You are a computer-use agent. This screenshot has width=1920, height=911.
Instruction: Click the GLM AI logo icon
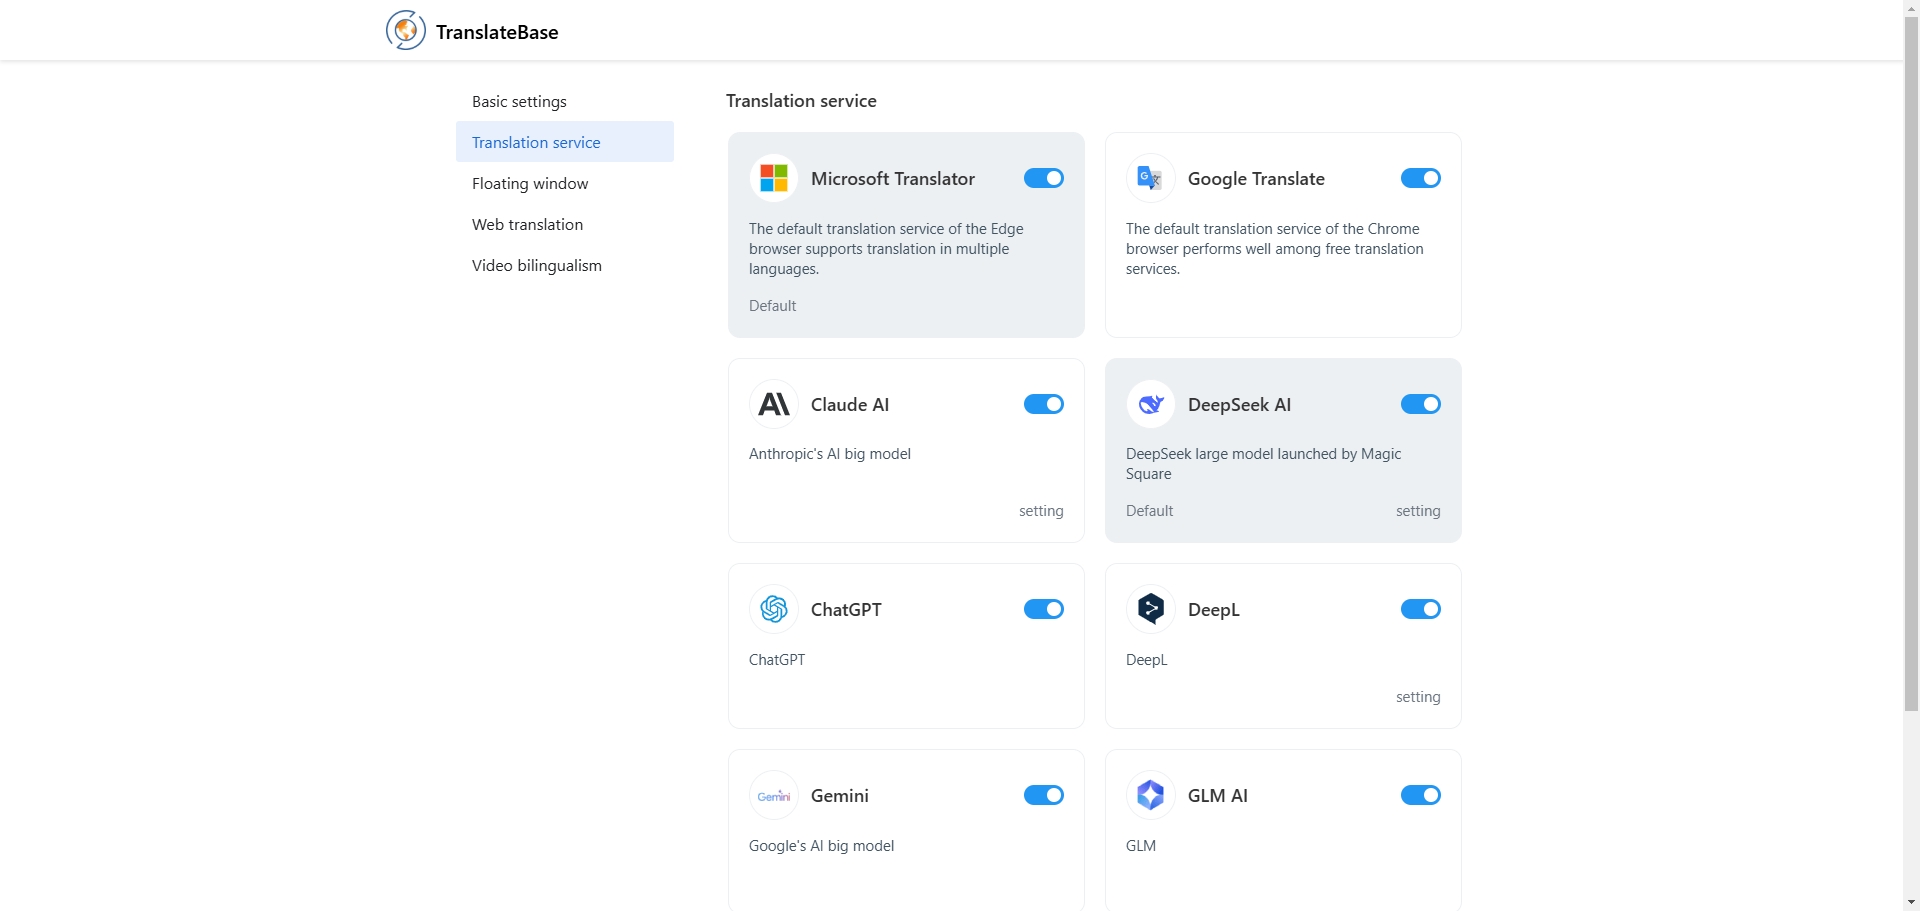pyautogui.click(x=1151, y=795)
